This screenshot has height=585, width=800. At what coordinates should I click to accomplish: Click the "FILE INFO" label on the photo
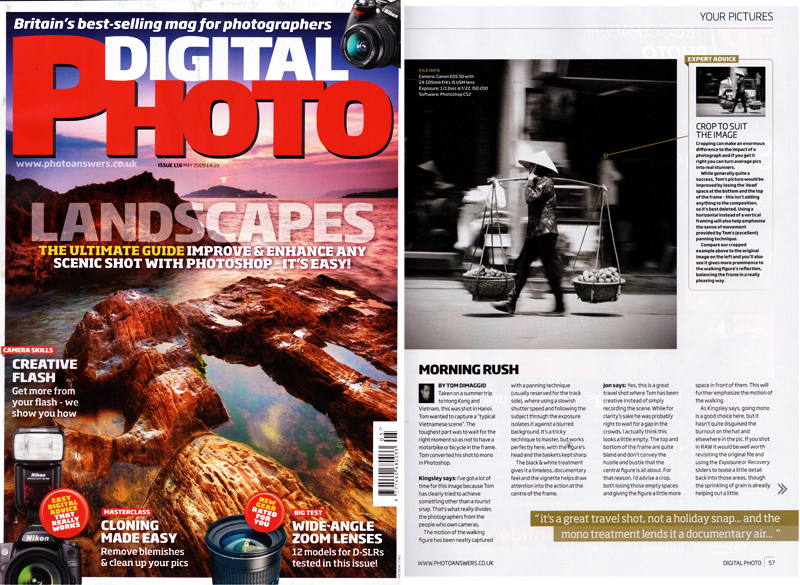(429, 70)
